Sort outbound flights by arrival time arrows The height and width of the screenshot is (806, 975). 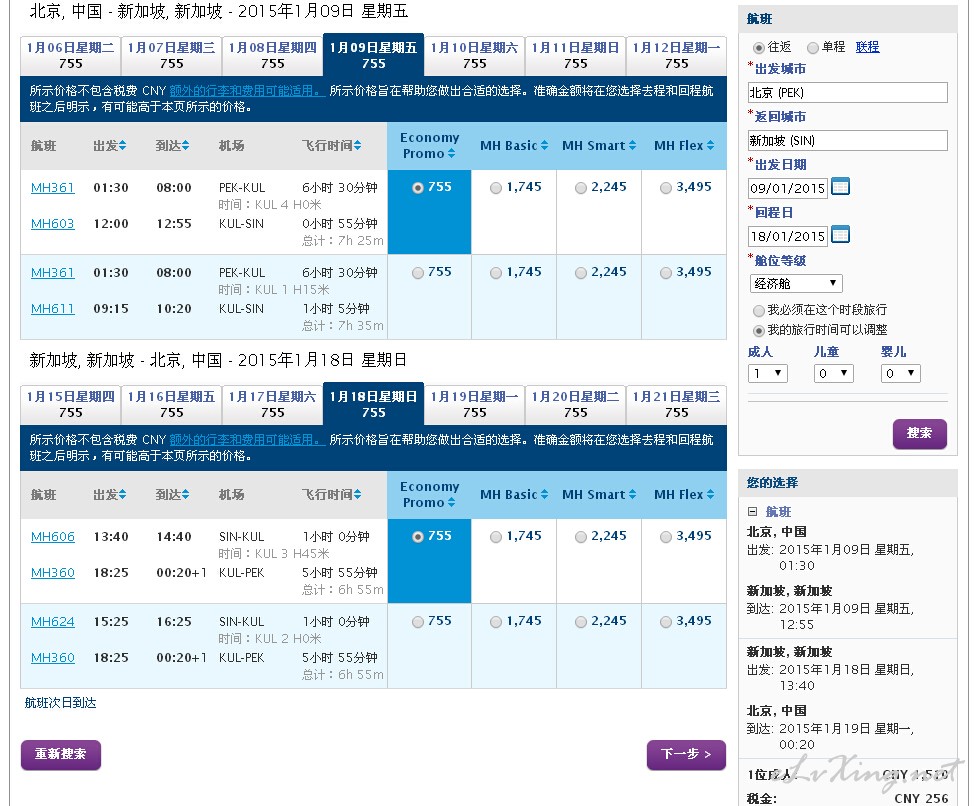click(184, 146)
